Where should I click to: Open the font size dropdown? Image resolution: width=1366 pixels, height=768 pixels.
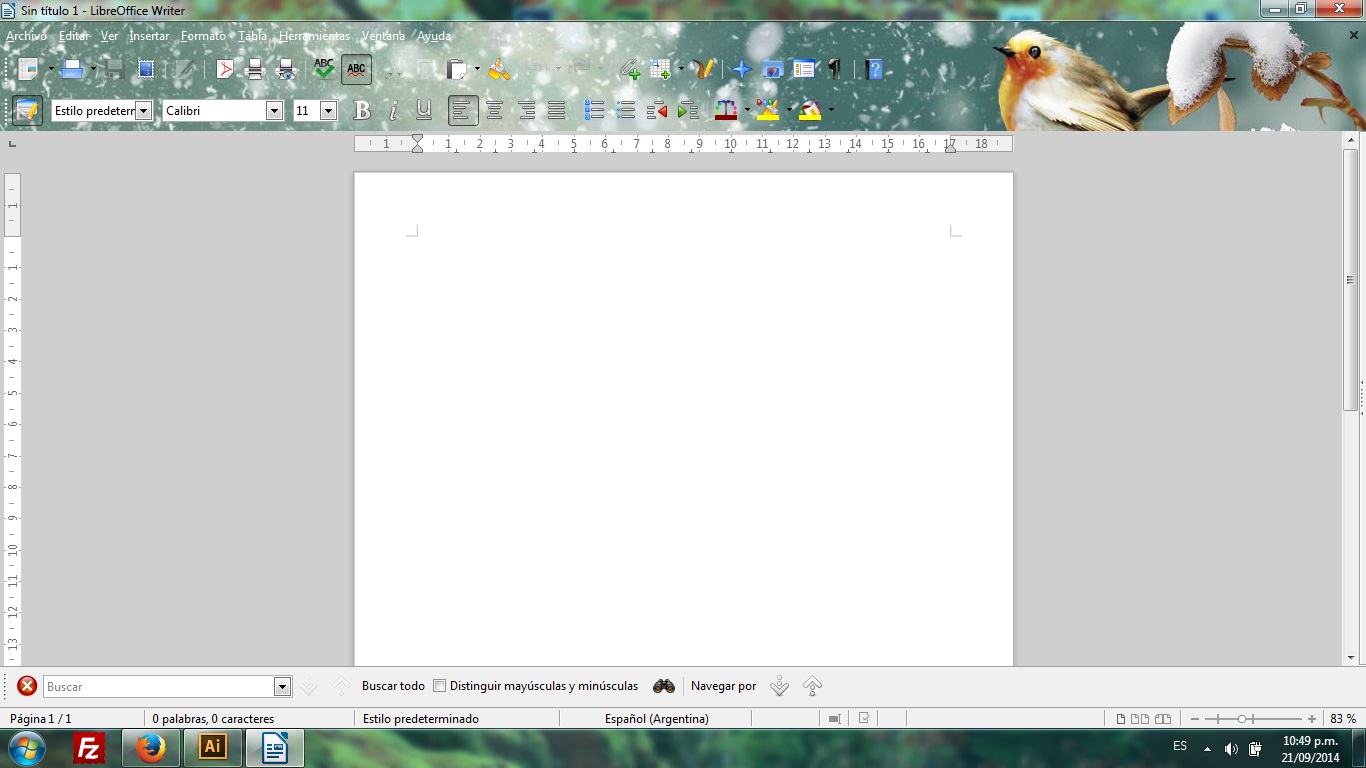pos(328,110)
